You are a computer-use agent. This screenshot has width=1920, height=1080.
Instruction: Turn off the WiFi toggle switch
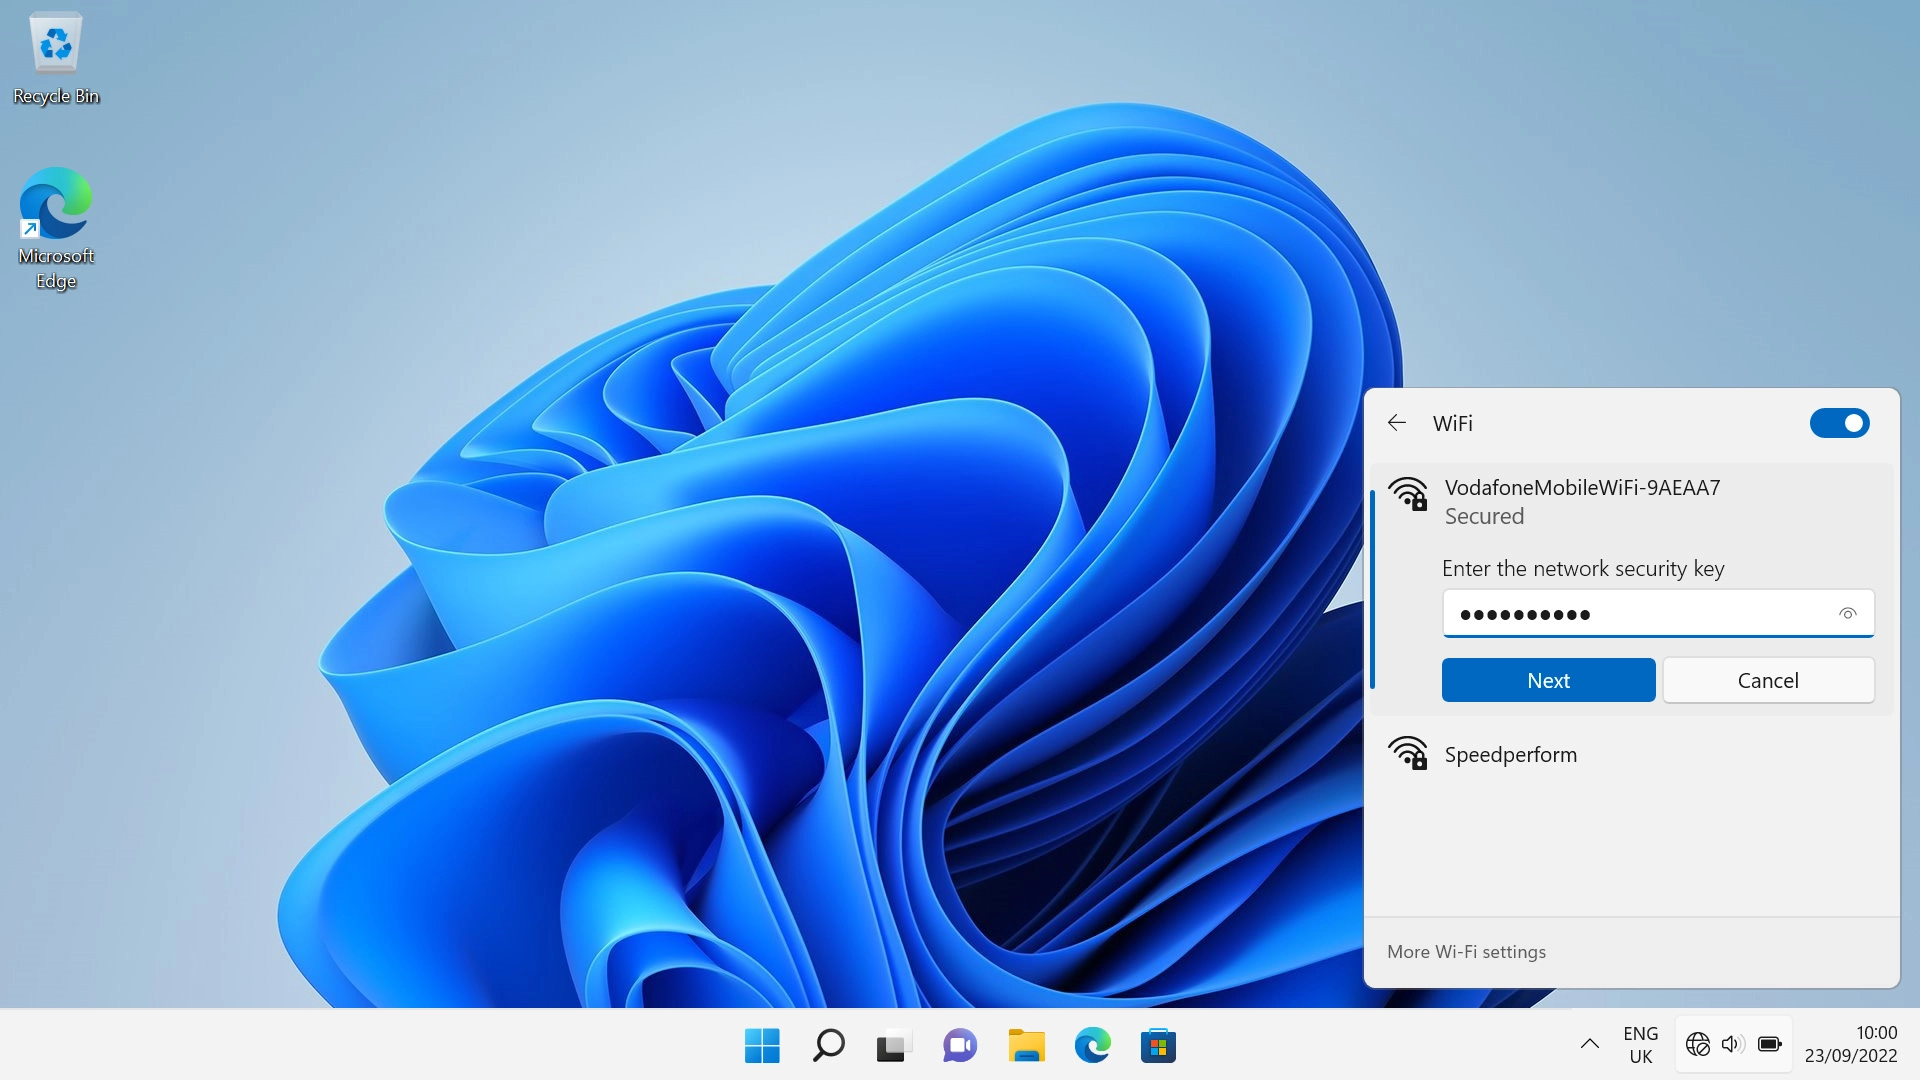pyautogui.click(x=1839, y=423)
